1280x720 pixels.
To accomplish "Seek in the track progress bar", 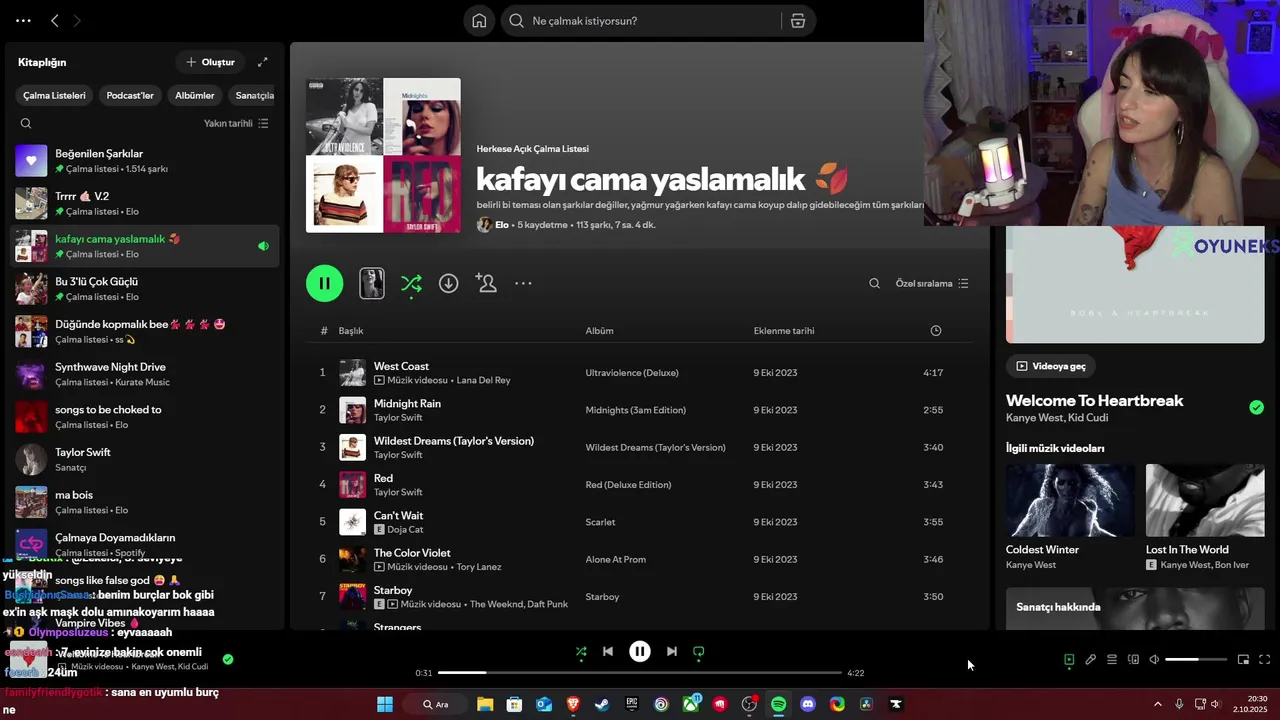I will (640, 673).
